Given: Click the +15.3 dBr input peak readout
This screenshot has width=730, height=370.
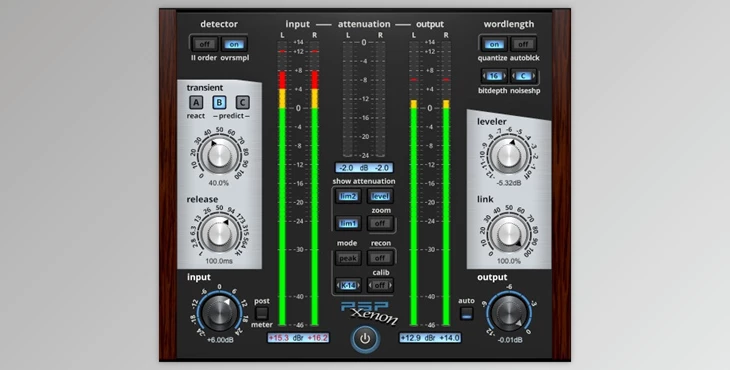Looking at the screenshot, I should [x=298, y=338].
